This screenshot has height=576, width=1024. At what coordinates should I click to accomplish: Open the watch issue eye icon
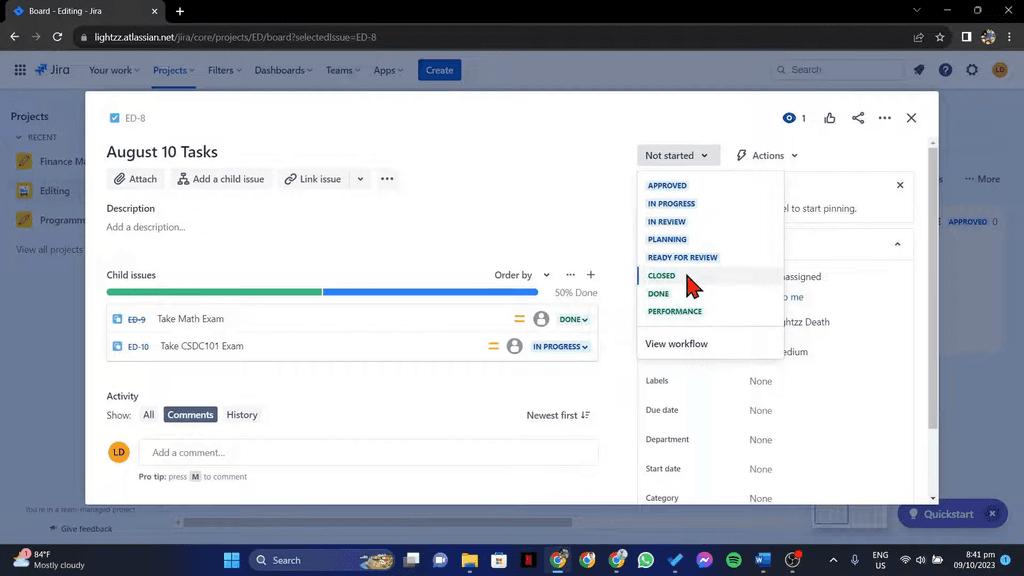(x=789, y=117)
